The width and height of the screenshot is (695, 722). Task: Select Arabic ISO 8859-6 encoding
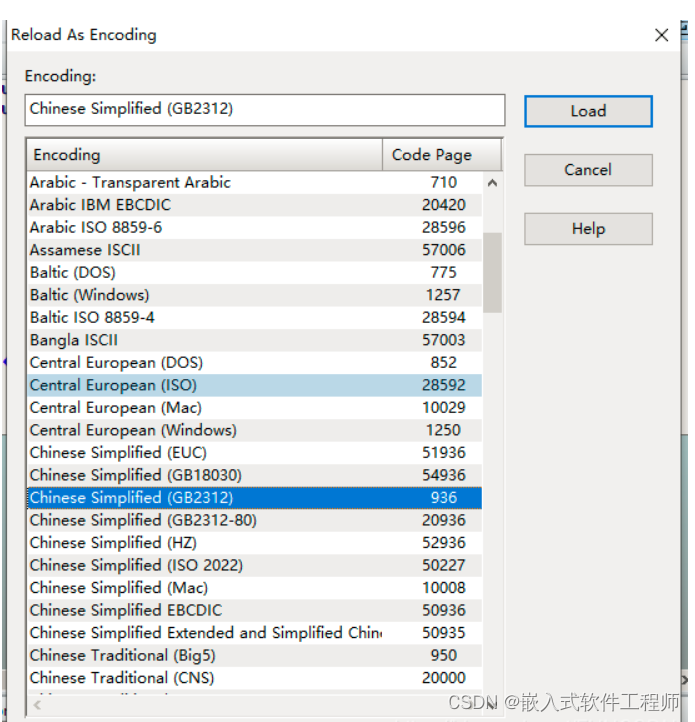click(255, 227)
